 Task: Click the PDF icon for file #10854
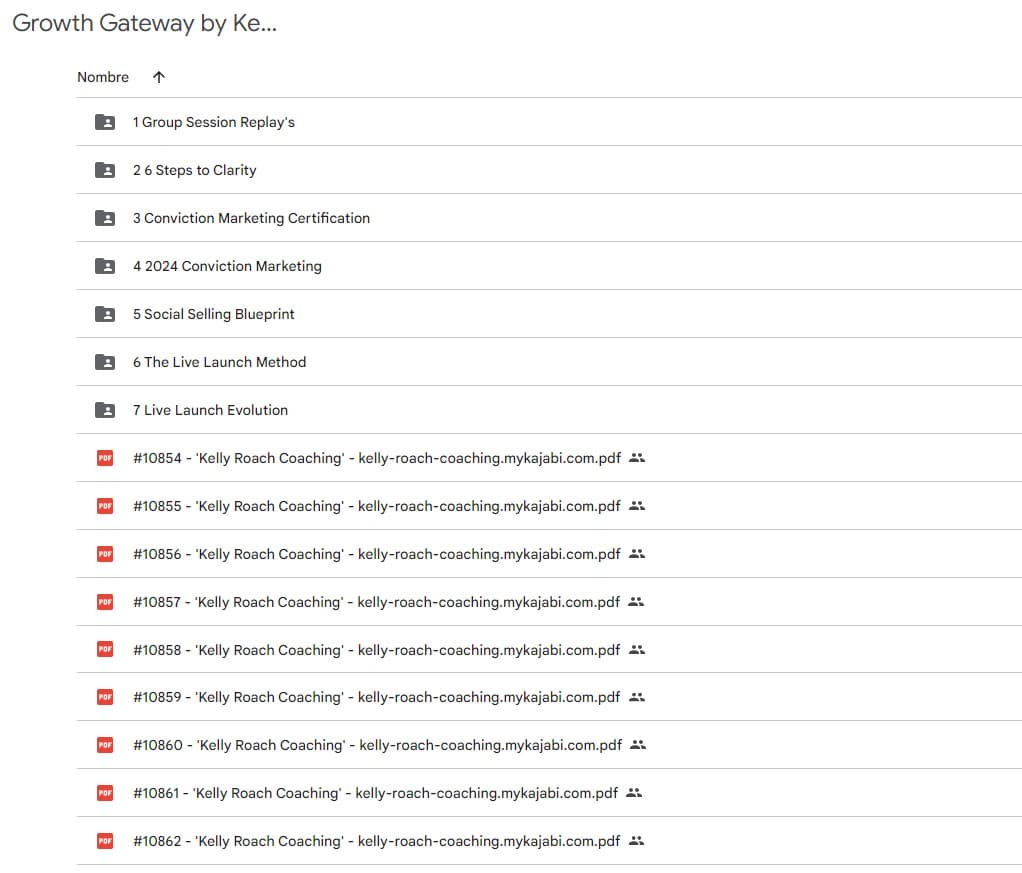[x=105, y=458]
